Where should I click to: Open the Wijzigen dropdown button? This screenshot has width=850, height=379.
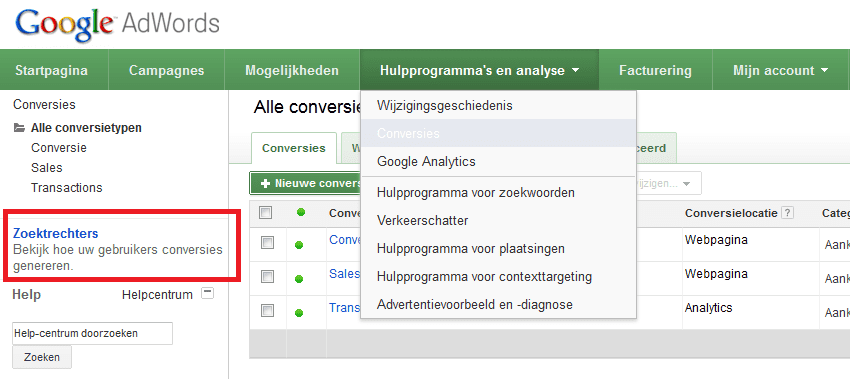click(669, 184)
